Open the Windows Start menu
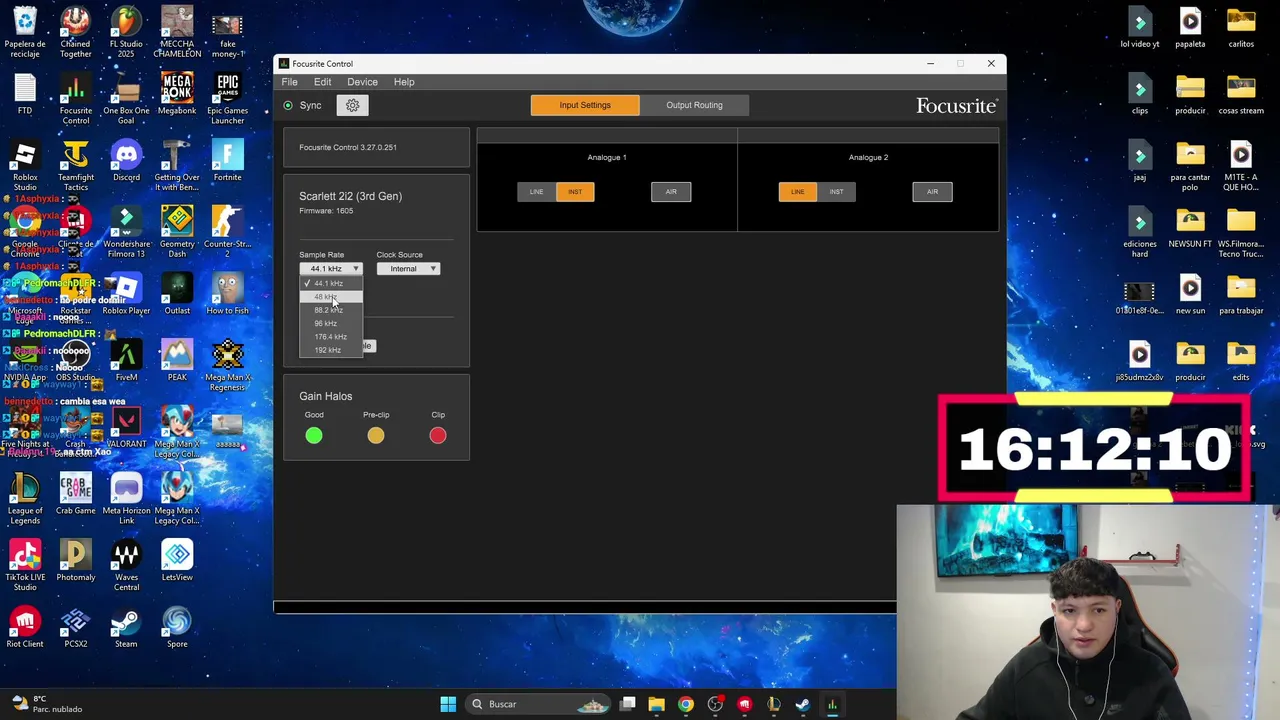 click(x=448, y=704)
